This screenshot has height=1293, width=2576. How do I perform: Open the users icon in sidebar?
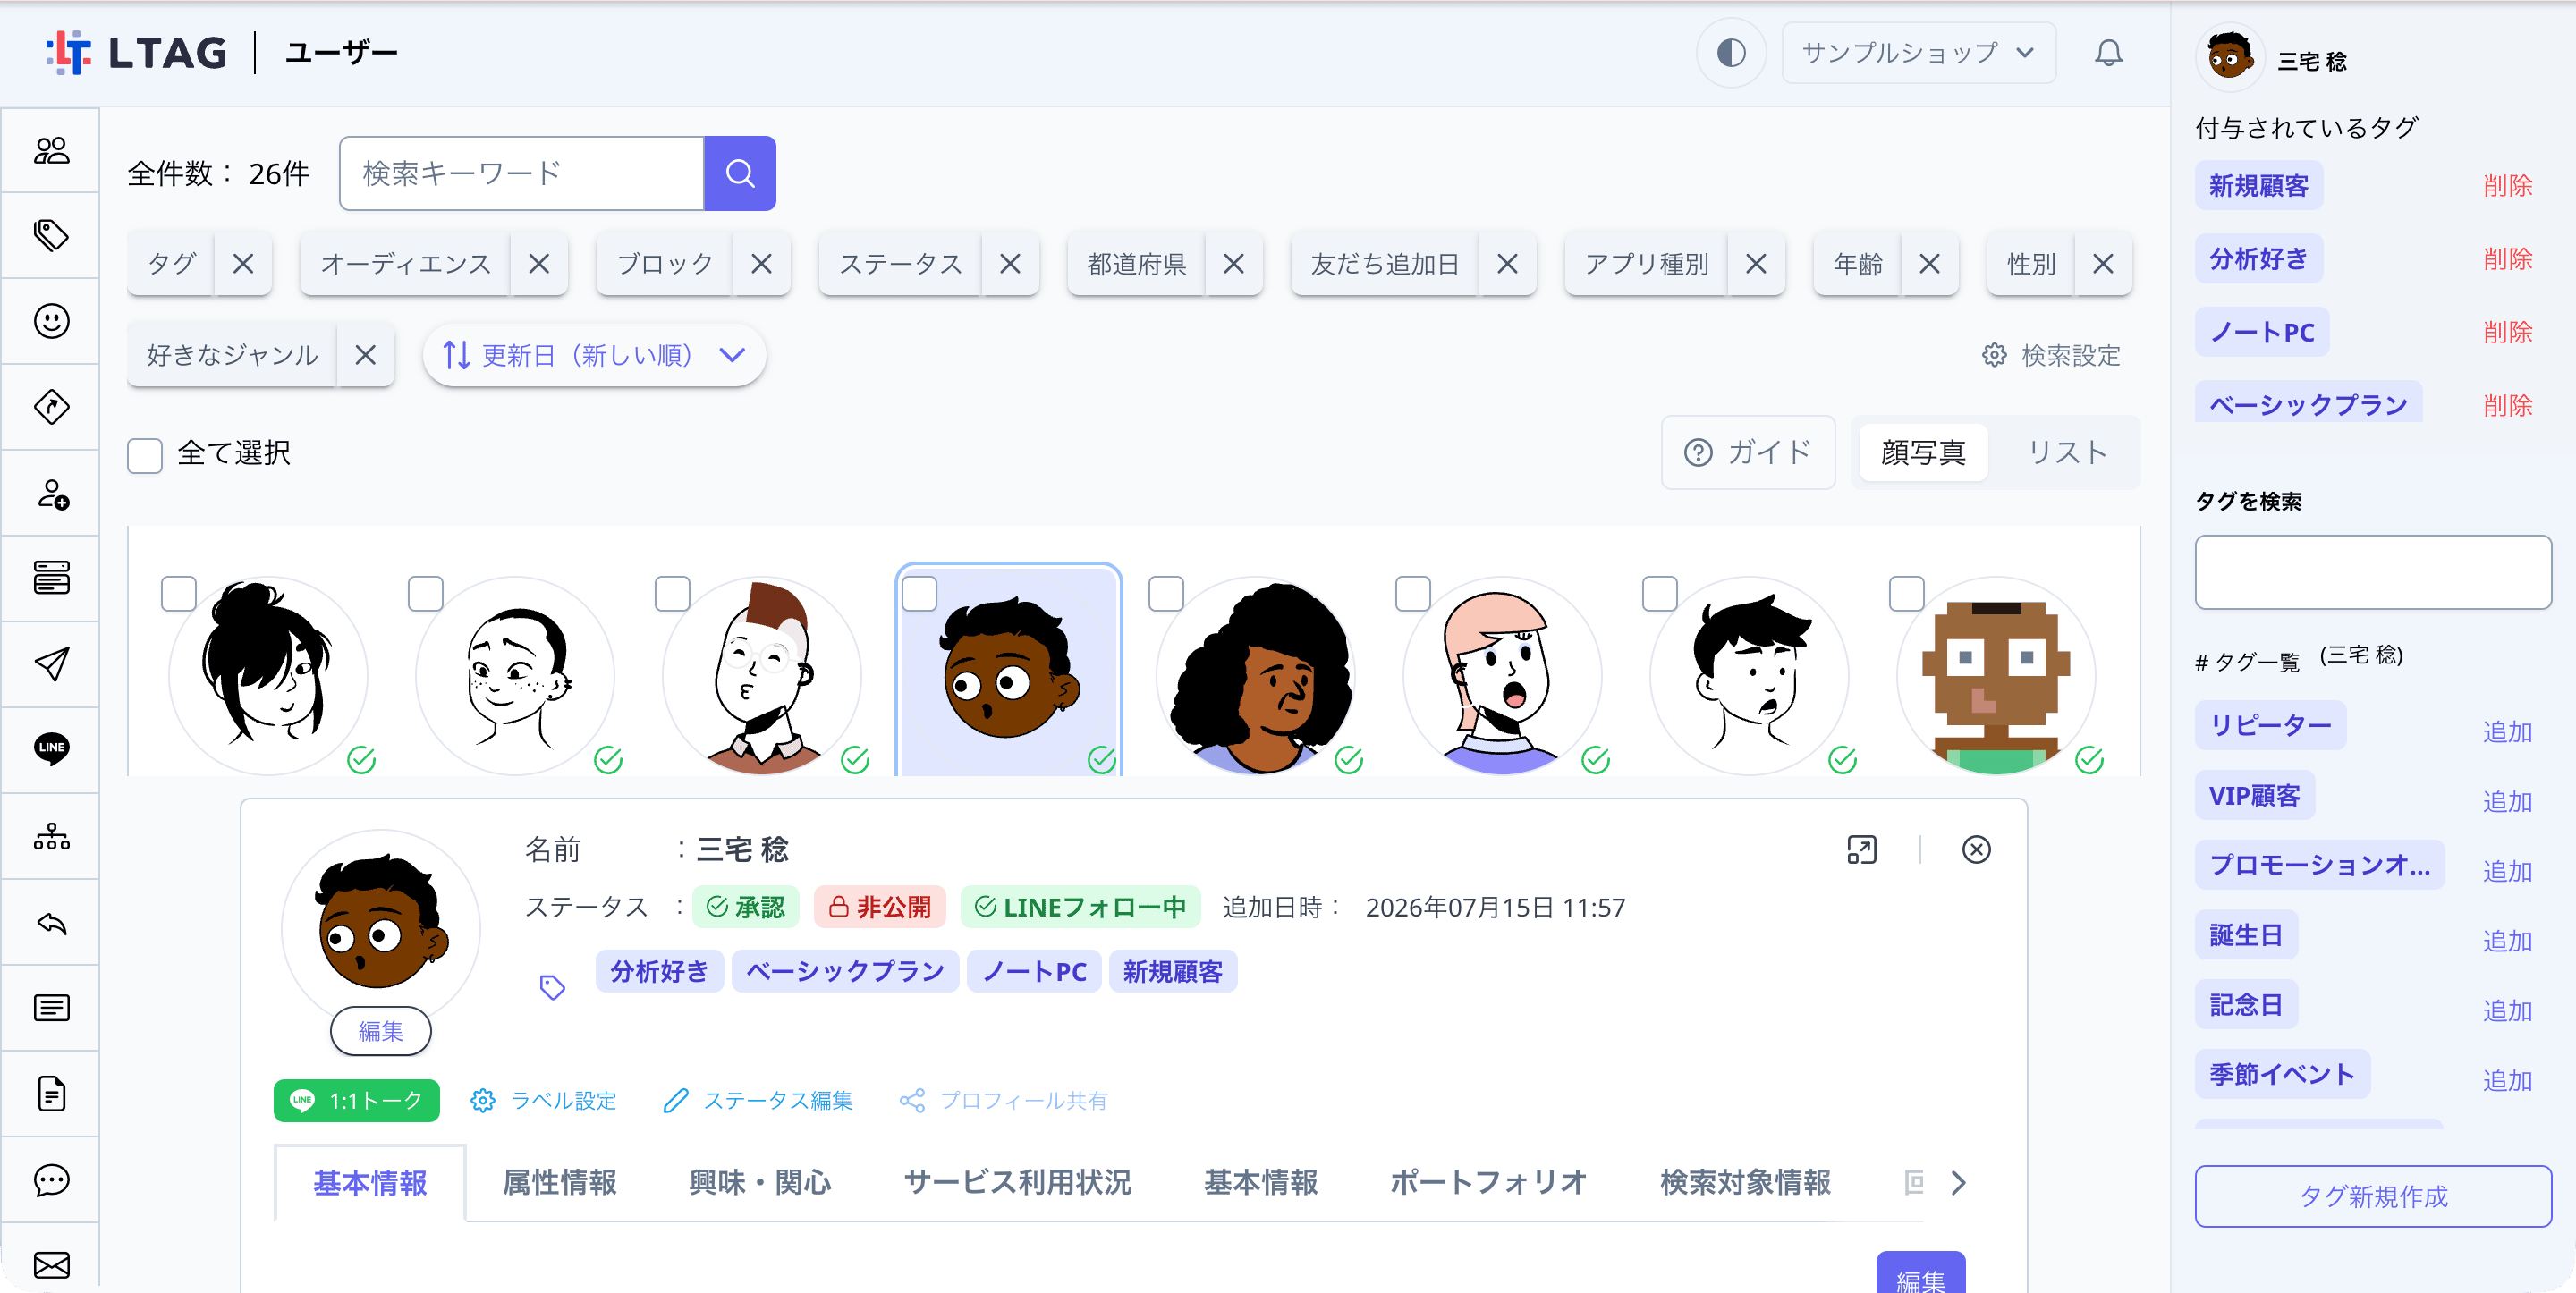[51, 150]
